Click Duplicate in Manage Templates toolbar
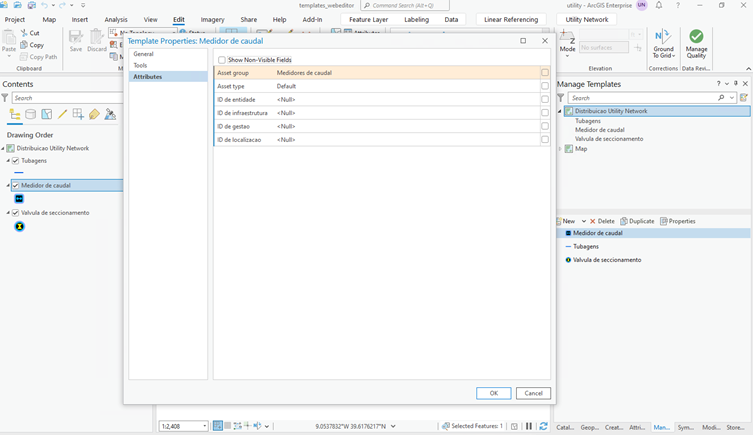The image size is (753, 435). pyautogui.click(x=637, y=221)
